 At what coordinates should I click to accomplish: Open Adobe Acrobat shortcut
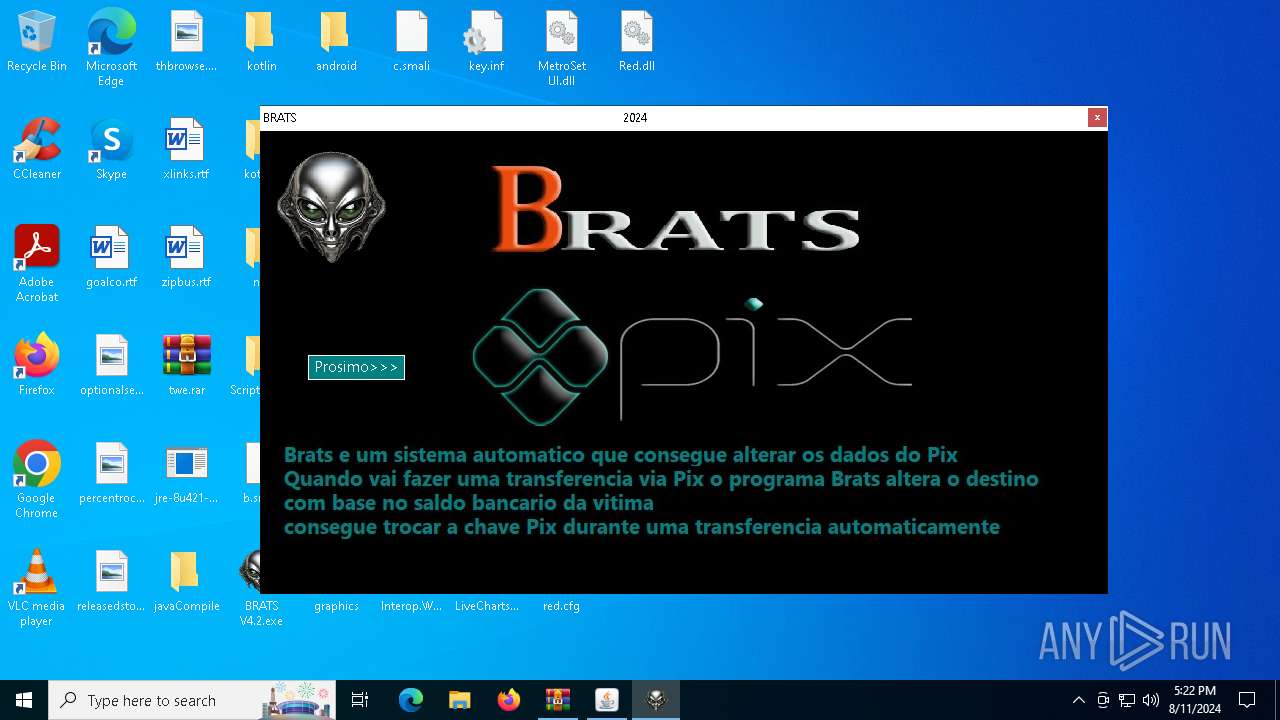[37, 264]
